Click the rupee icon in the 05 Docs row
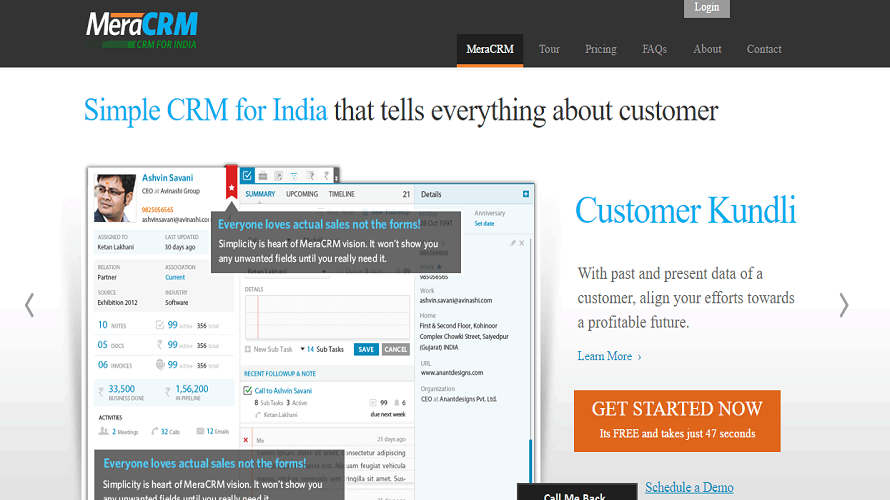890x500 pixels. tap(159, 344)
